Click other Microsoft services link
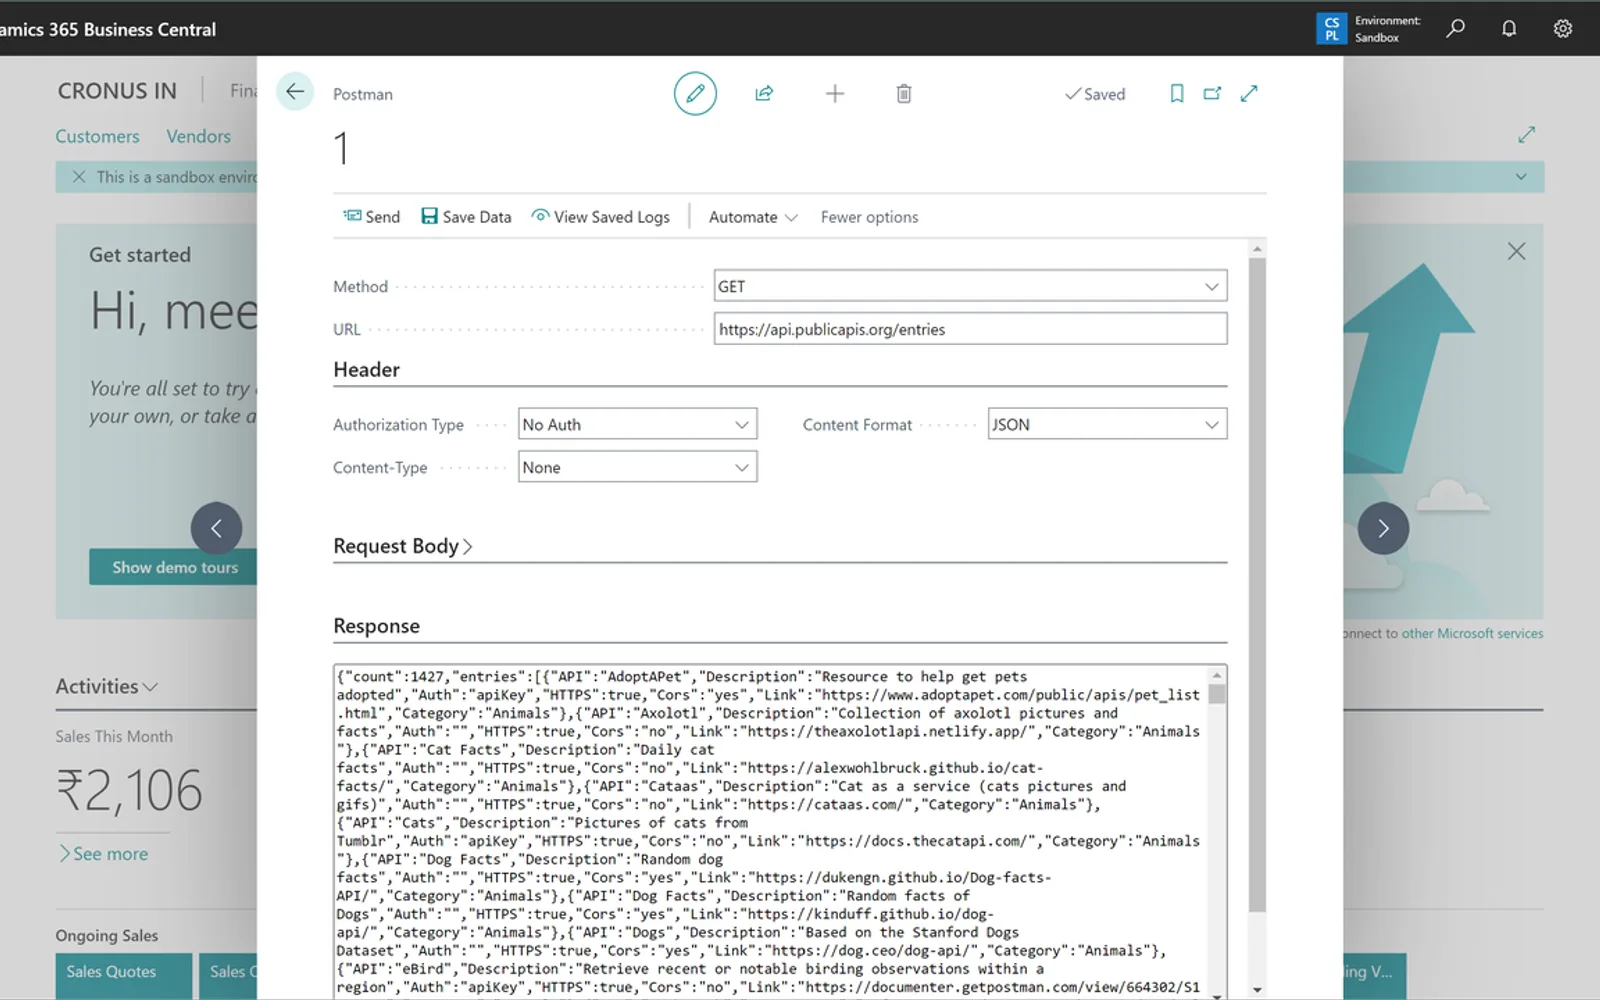 coord(1472,633)
